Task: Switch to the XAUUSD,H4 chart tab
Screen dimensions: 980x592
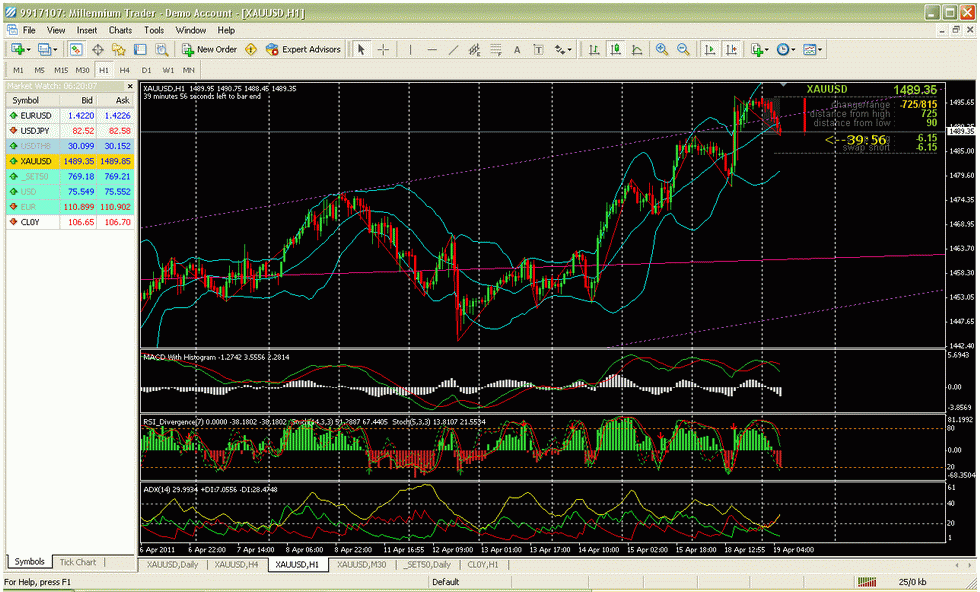Action: (x=236, y=564)
